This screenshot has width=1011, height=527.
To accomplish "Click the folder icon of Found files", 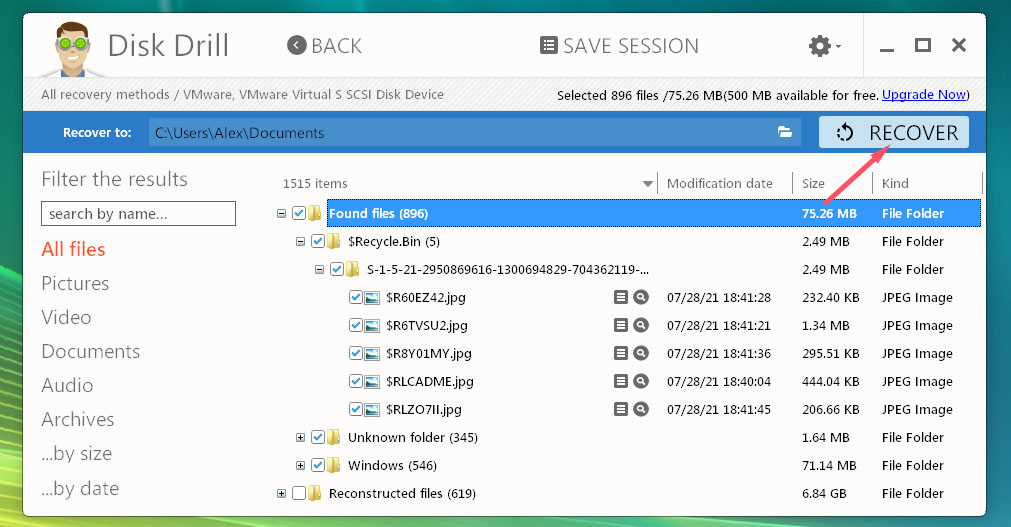I will click(315, 213).
